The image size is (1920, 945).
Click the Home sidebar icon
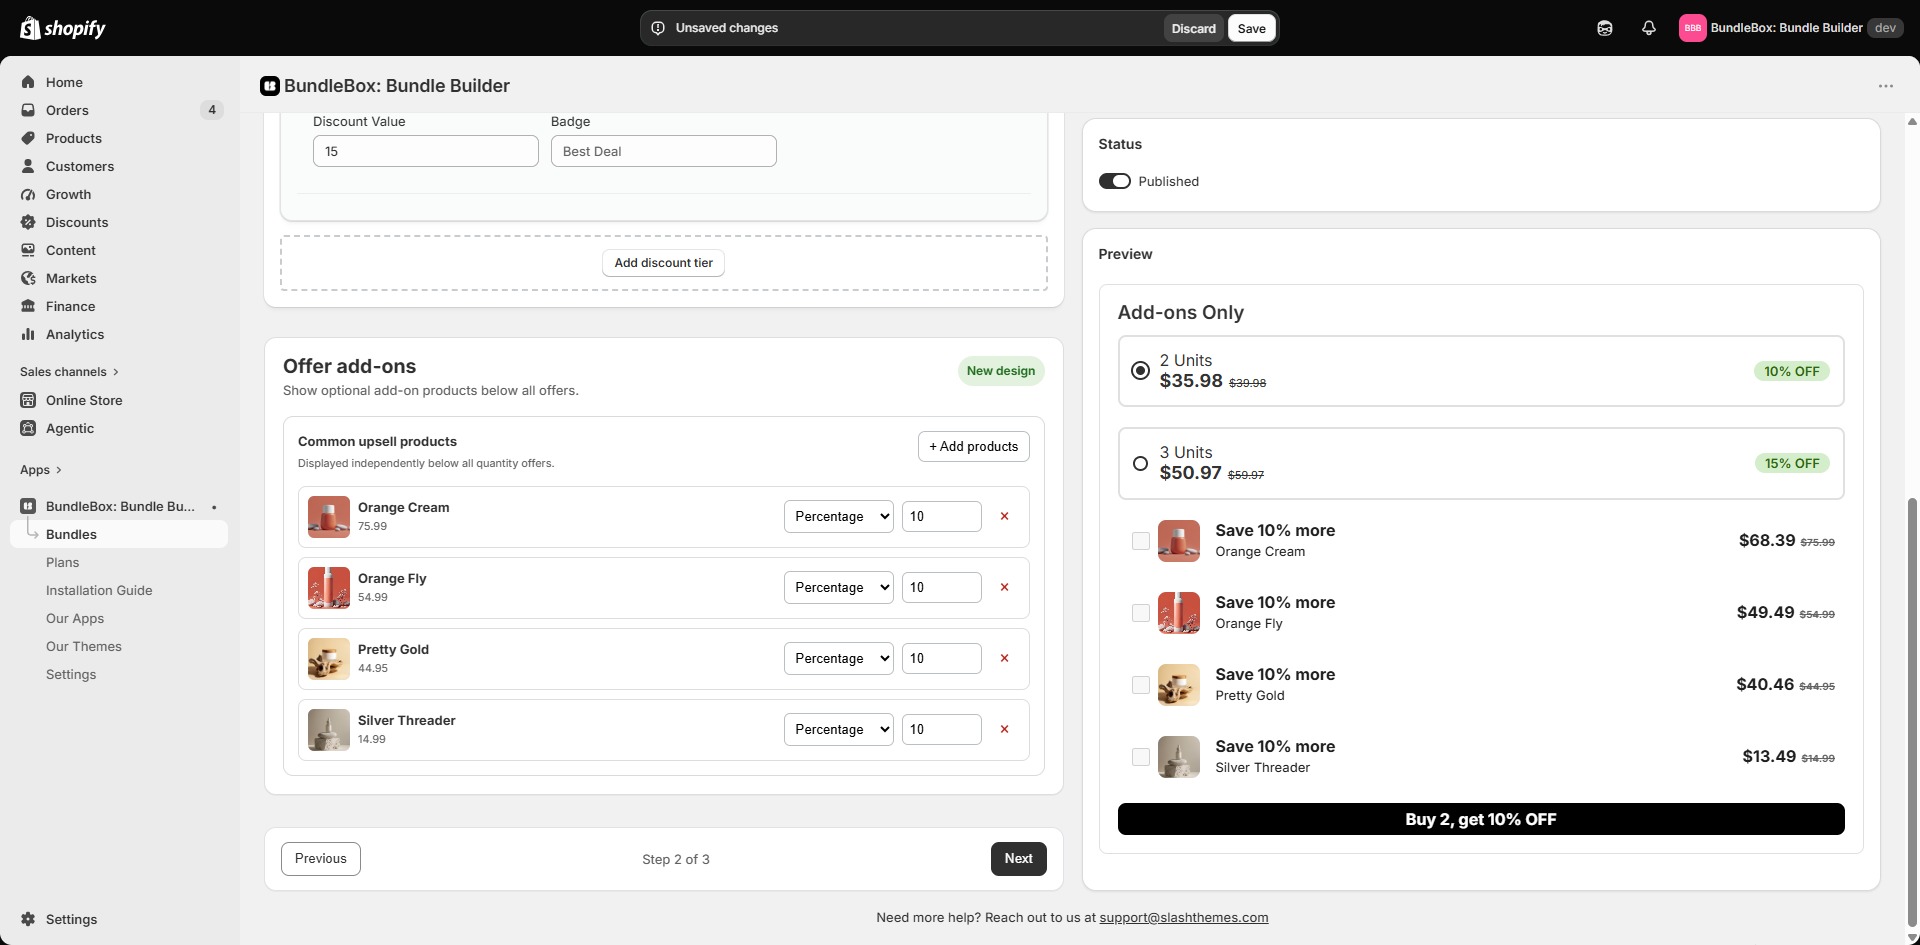28,82
